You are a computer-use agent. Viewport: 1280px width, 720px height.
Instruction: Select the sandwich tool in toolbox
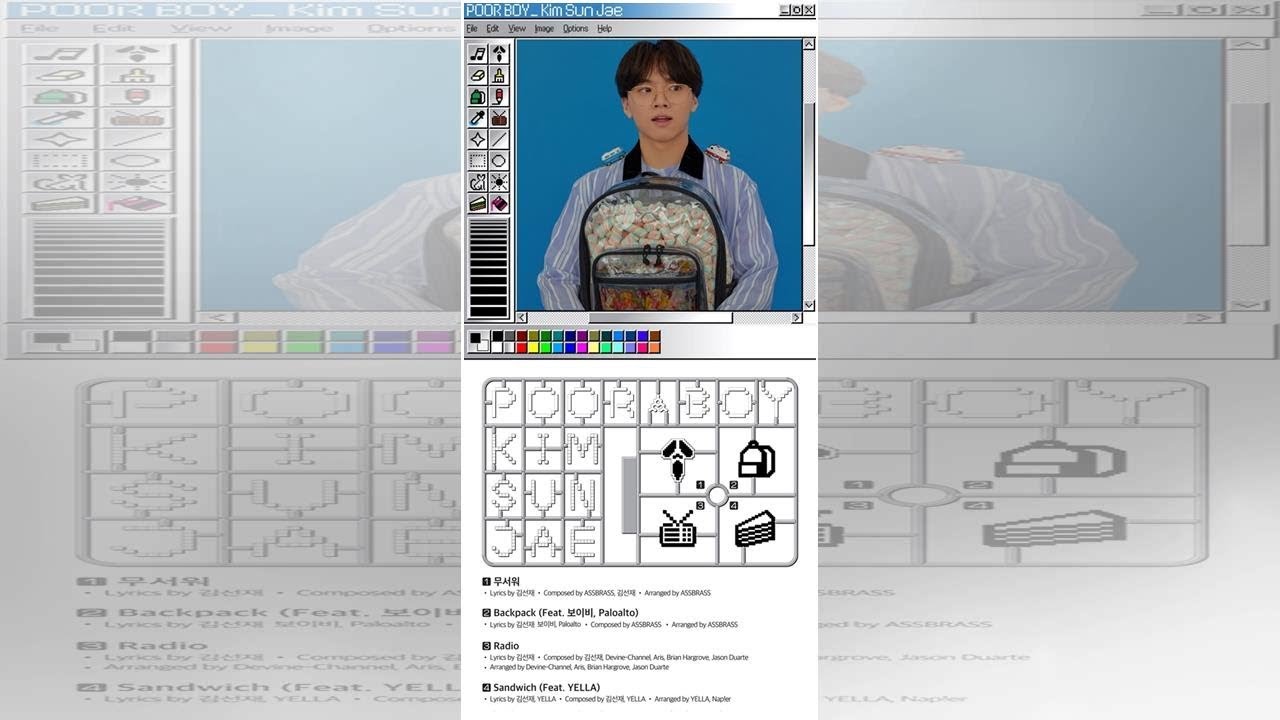pos(478,203)
